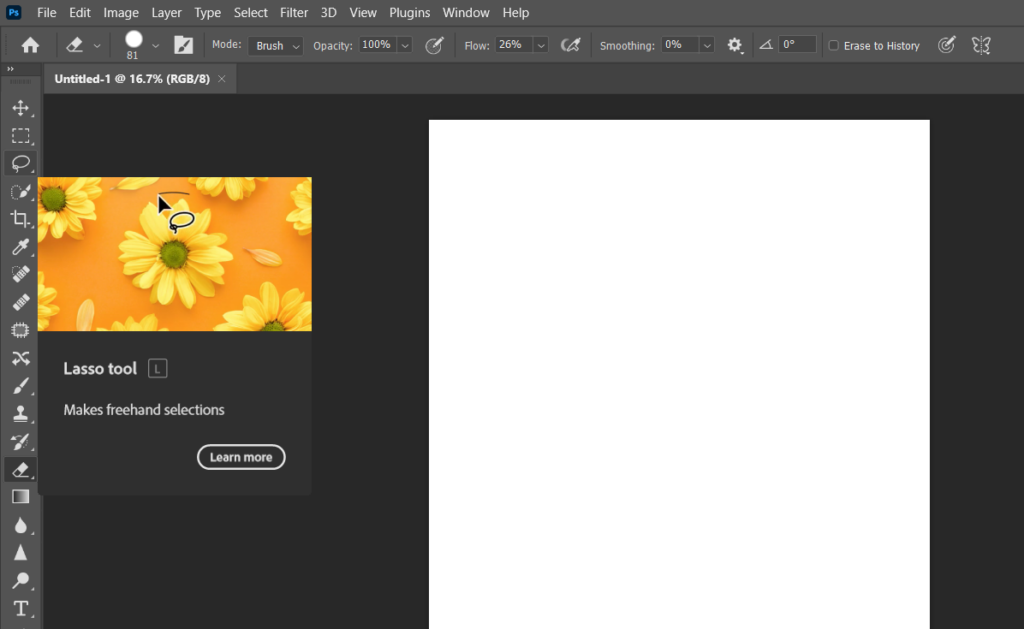The image size is (1024, 629).
Task: Open the 3D menu
Action: (x=328, y=12)
